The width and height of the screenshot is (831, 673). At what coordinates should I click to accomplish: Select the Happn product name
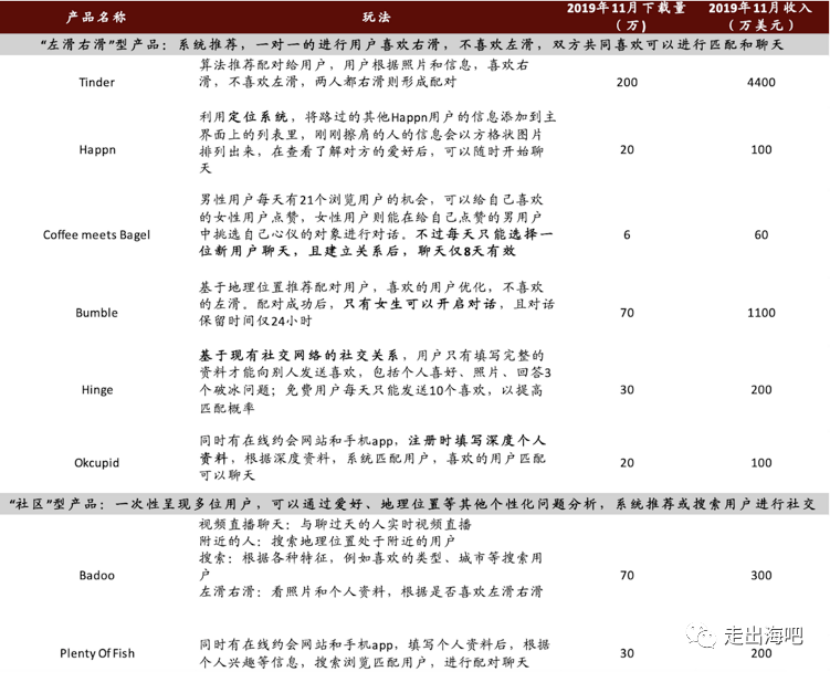click(x=97, y=150)
